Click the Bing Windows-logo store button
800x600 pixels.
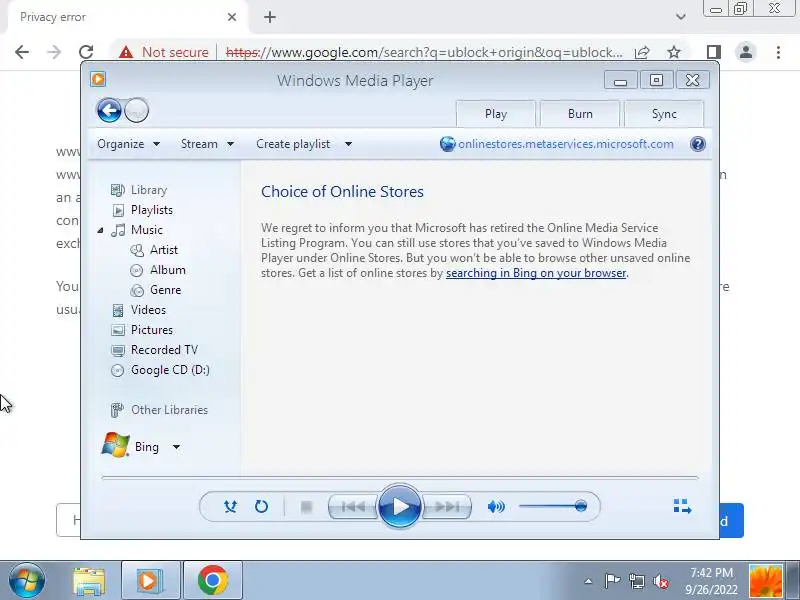pyautogui.click(x=131, y=446)
